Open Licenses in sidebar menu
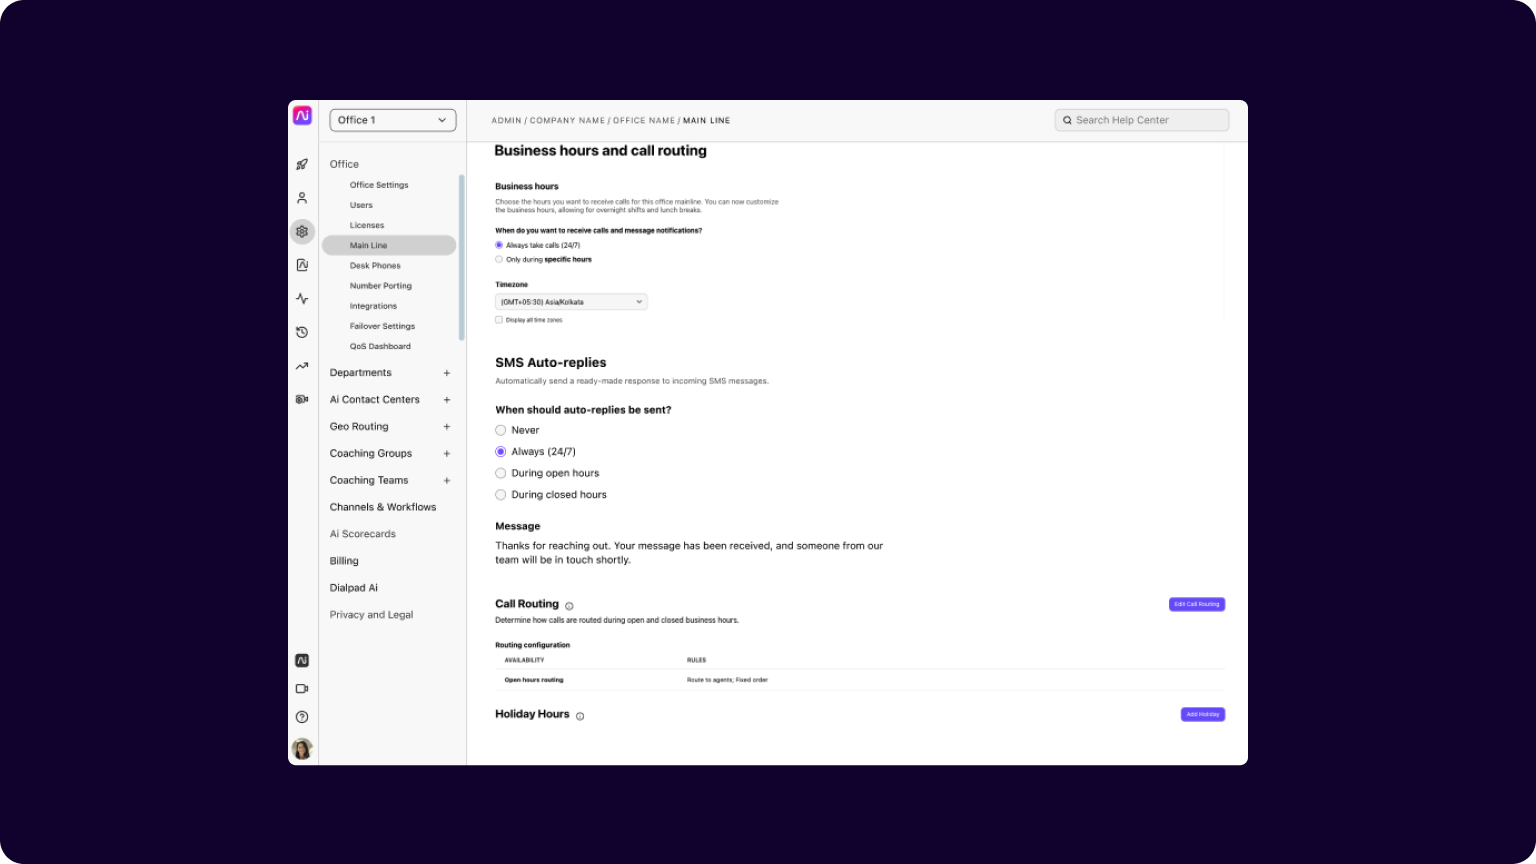 pos(367,225)
